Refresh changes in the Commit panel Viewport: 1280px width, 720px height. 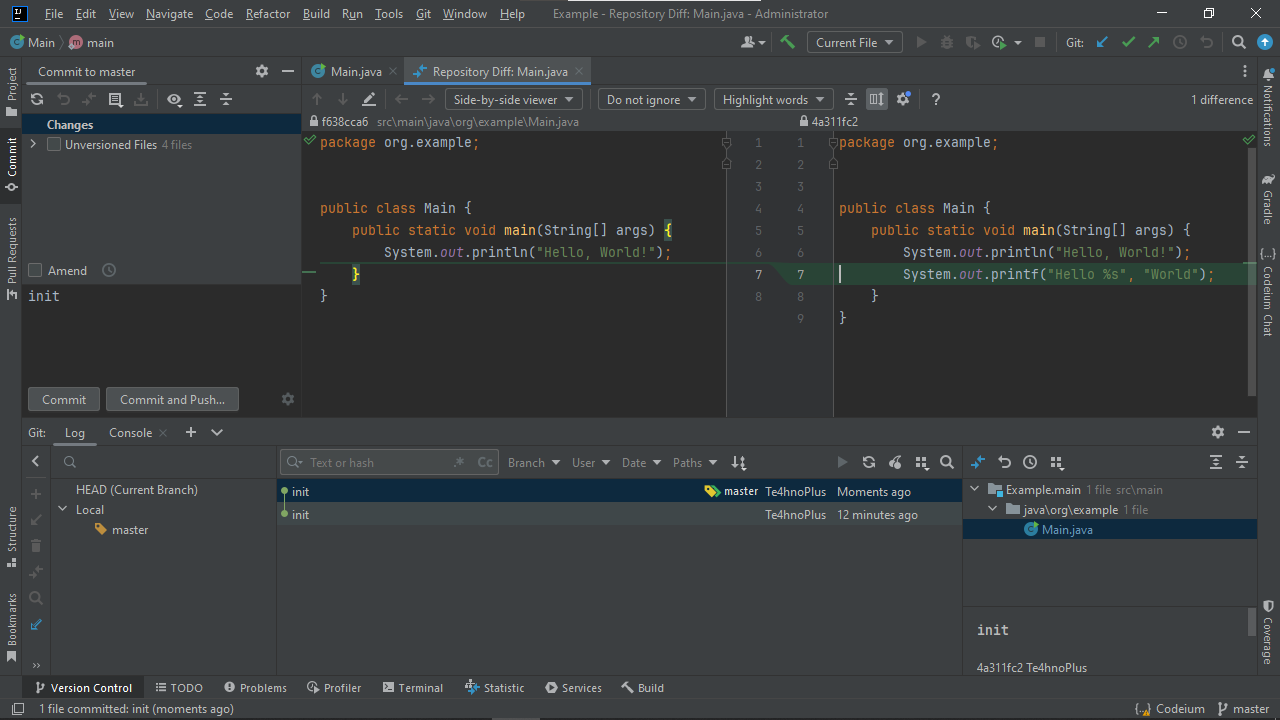click(37, 99)
